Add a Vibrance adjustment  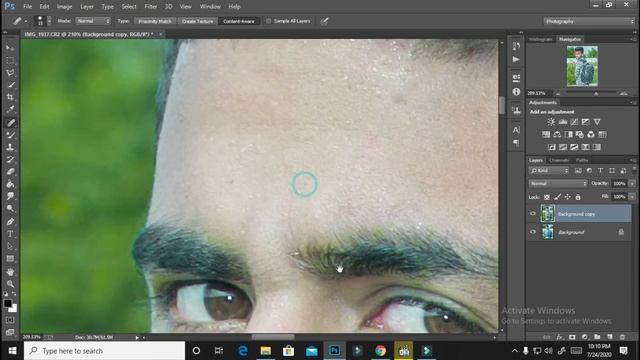pos(597,122)
